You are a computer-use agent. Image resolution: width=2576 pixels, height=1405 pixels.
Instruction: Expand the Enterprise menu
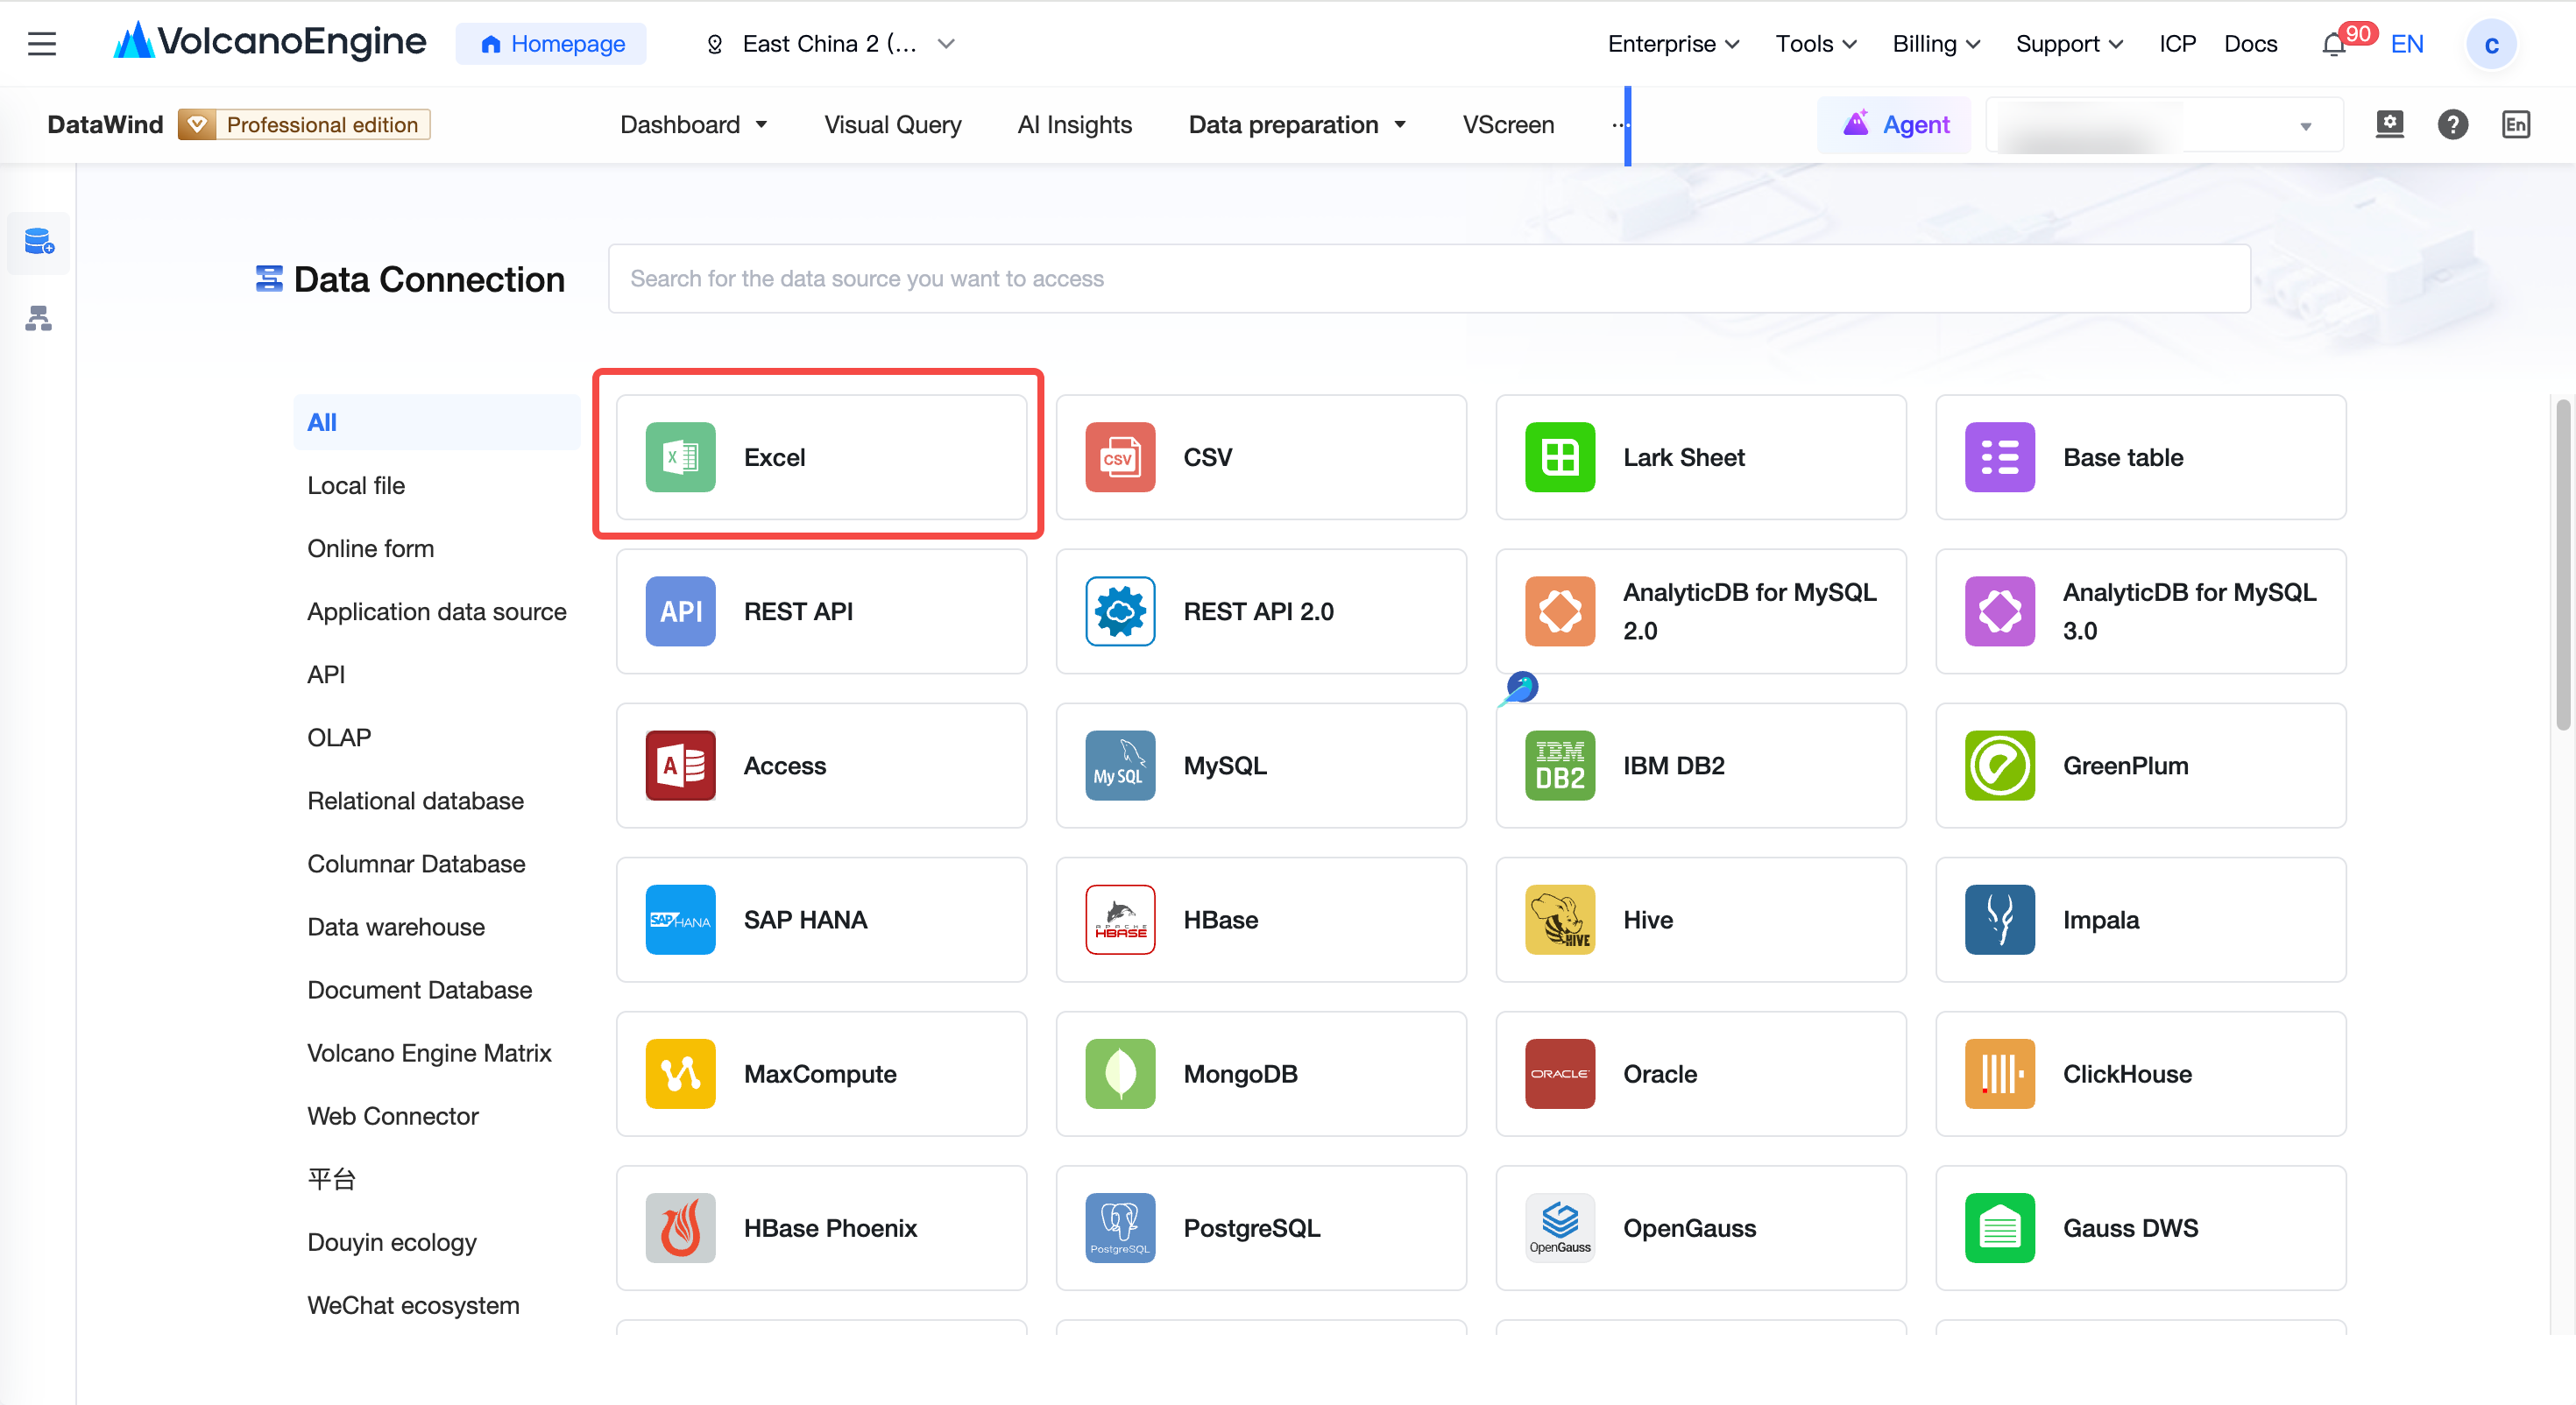[x=1673, y=44]
